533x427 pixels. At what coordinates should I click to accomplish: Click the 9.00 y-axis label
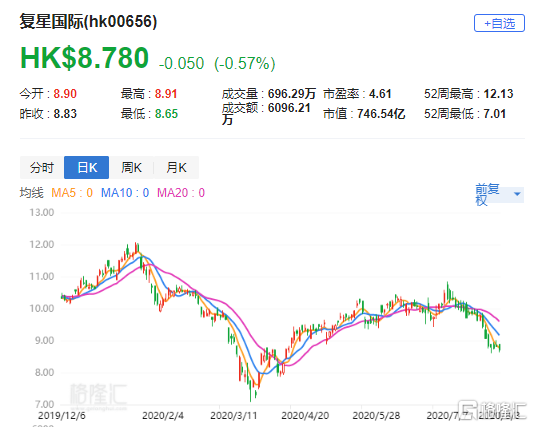click(x=44, y=340)
